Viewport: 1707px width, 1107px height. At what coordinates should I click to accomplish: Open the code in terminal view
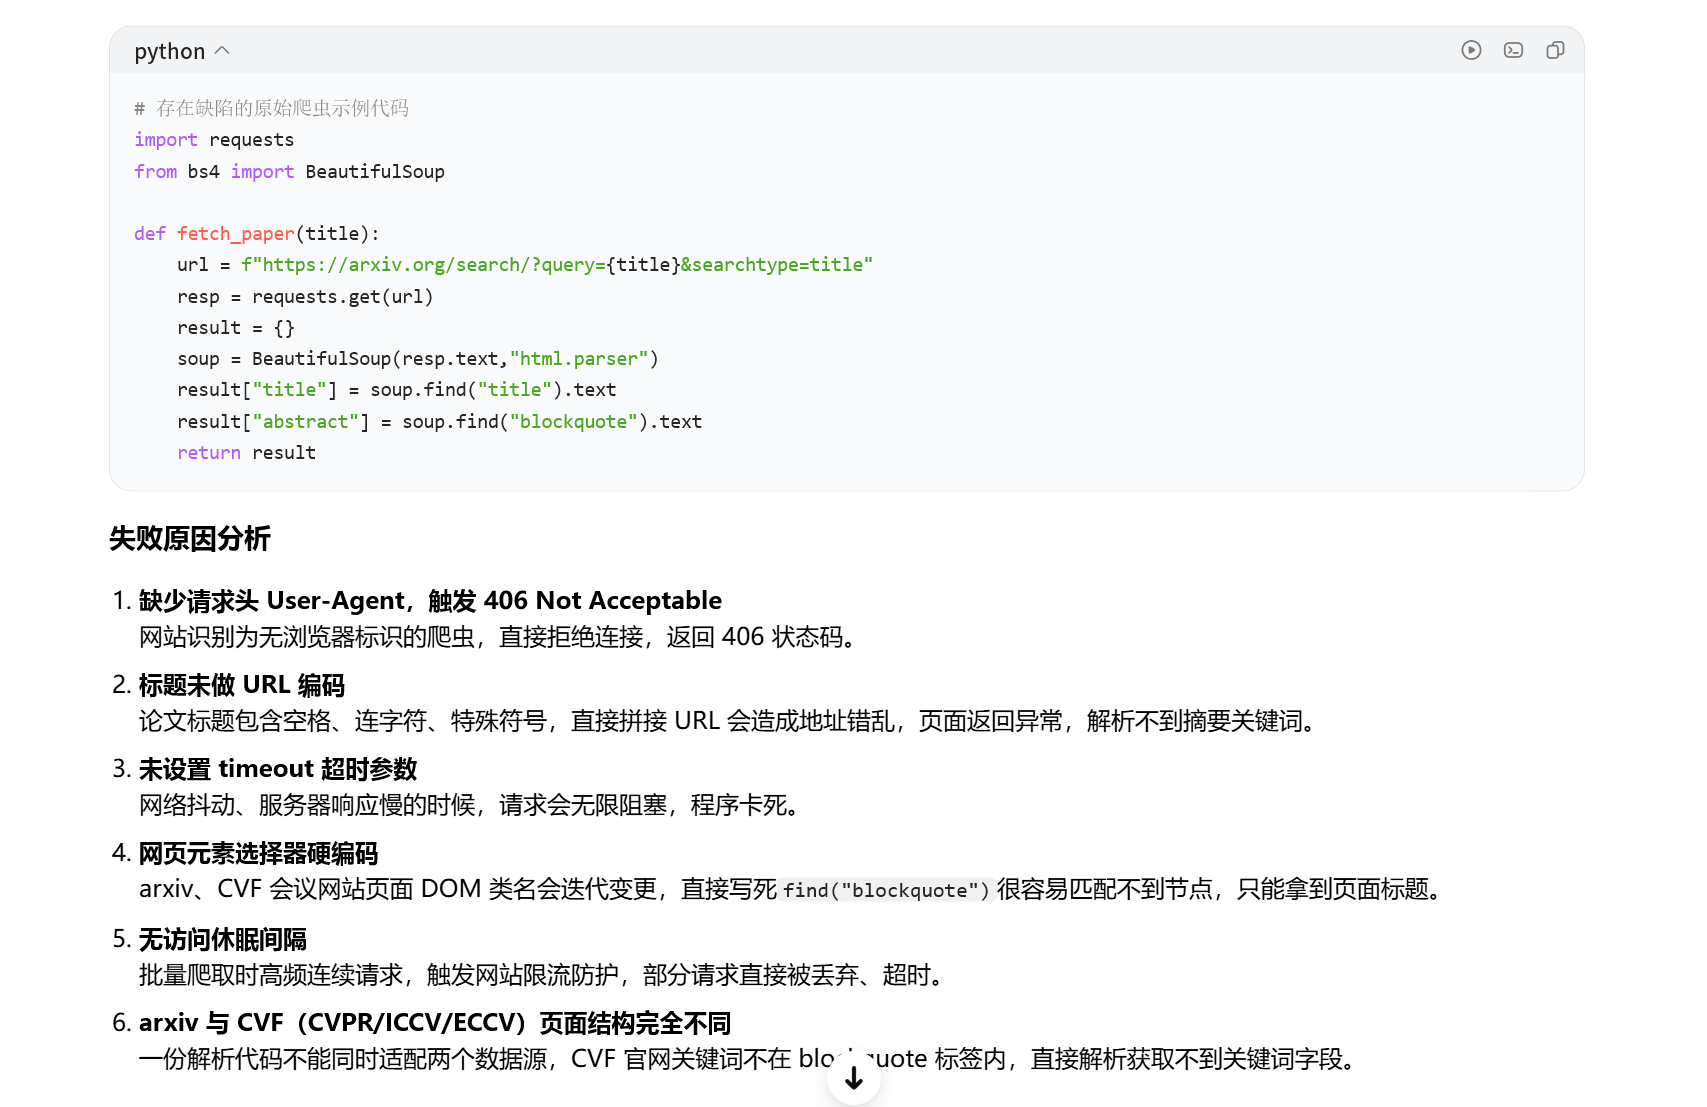(x=1513, y=50)
